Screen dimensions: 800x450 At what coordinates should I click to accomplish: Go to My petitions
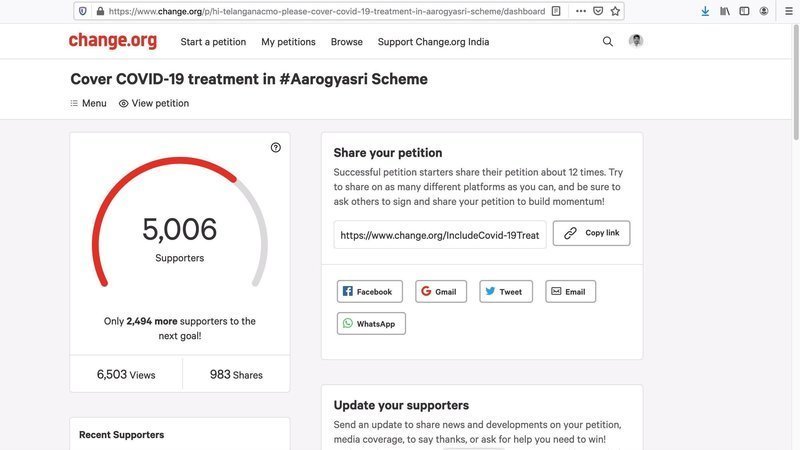288,42
